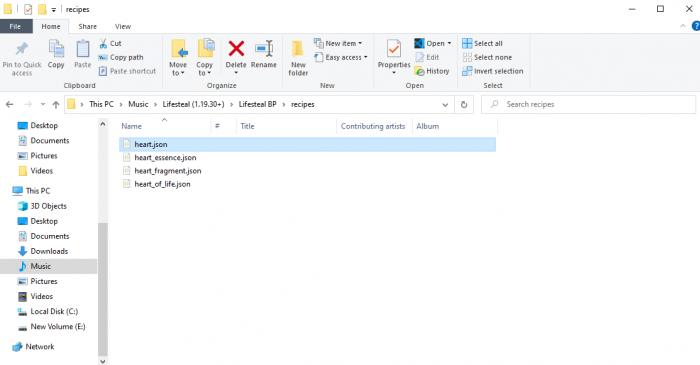Select heart.json file
Screen dimensions: 700x365
point(307,144)
